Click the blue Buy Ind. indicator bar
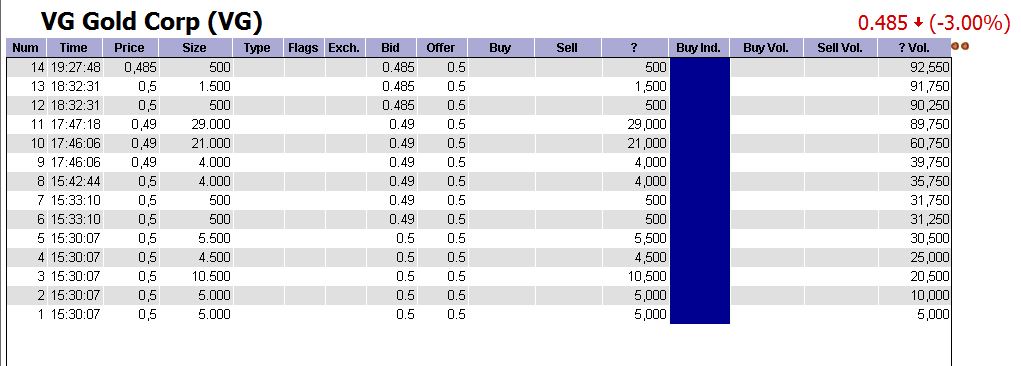 [x=699, y=191]
